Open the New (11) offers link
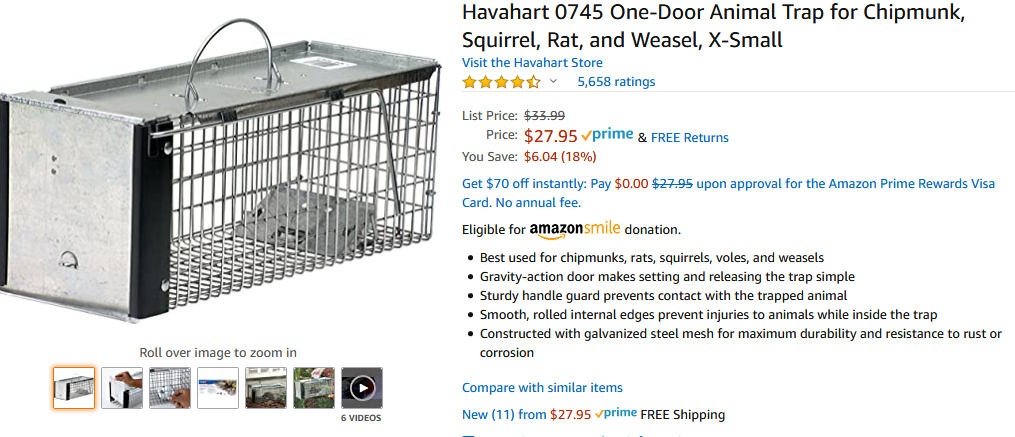Screen dimensions: 1015x437 pos(504,414)
